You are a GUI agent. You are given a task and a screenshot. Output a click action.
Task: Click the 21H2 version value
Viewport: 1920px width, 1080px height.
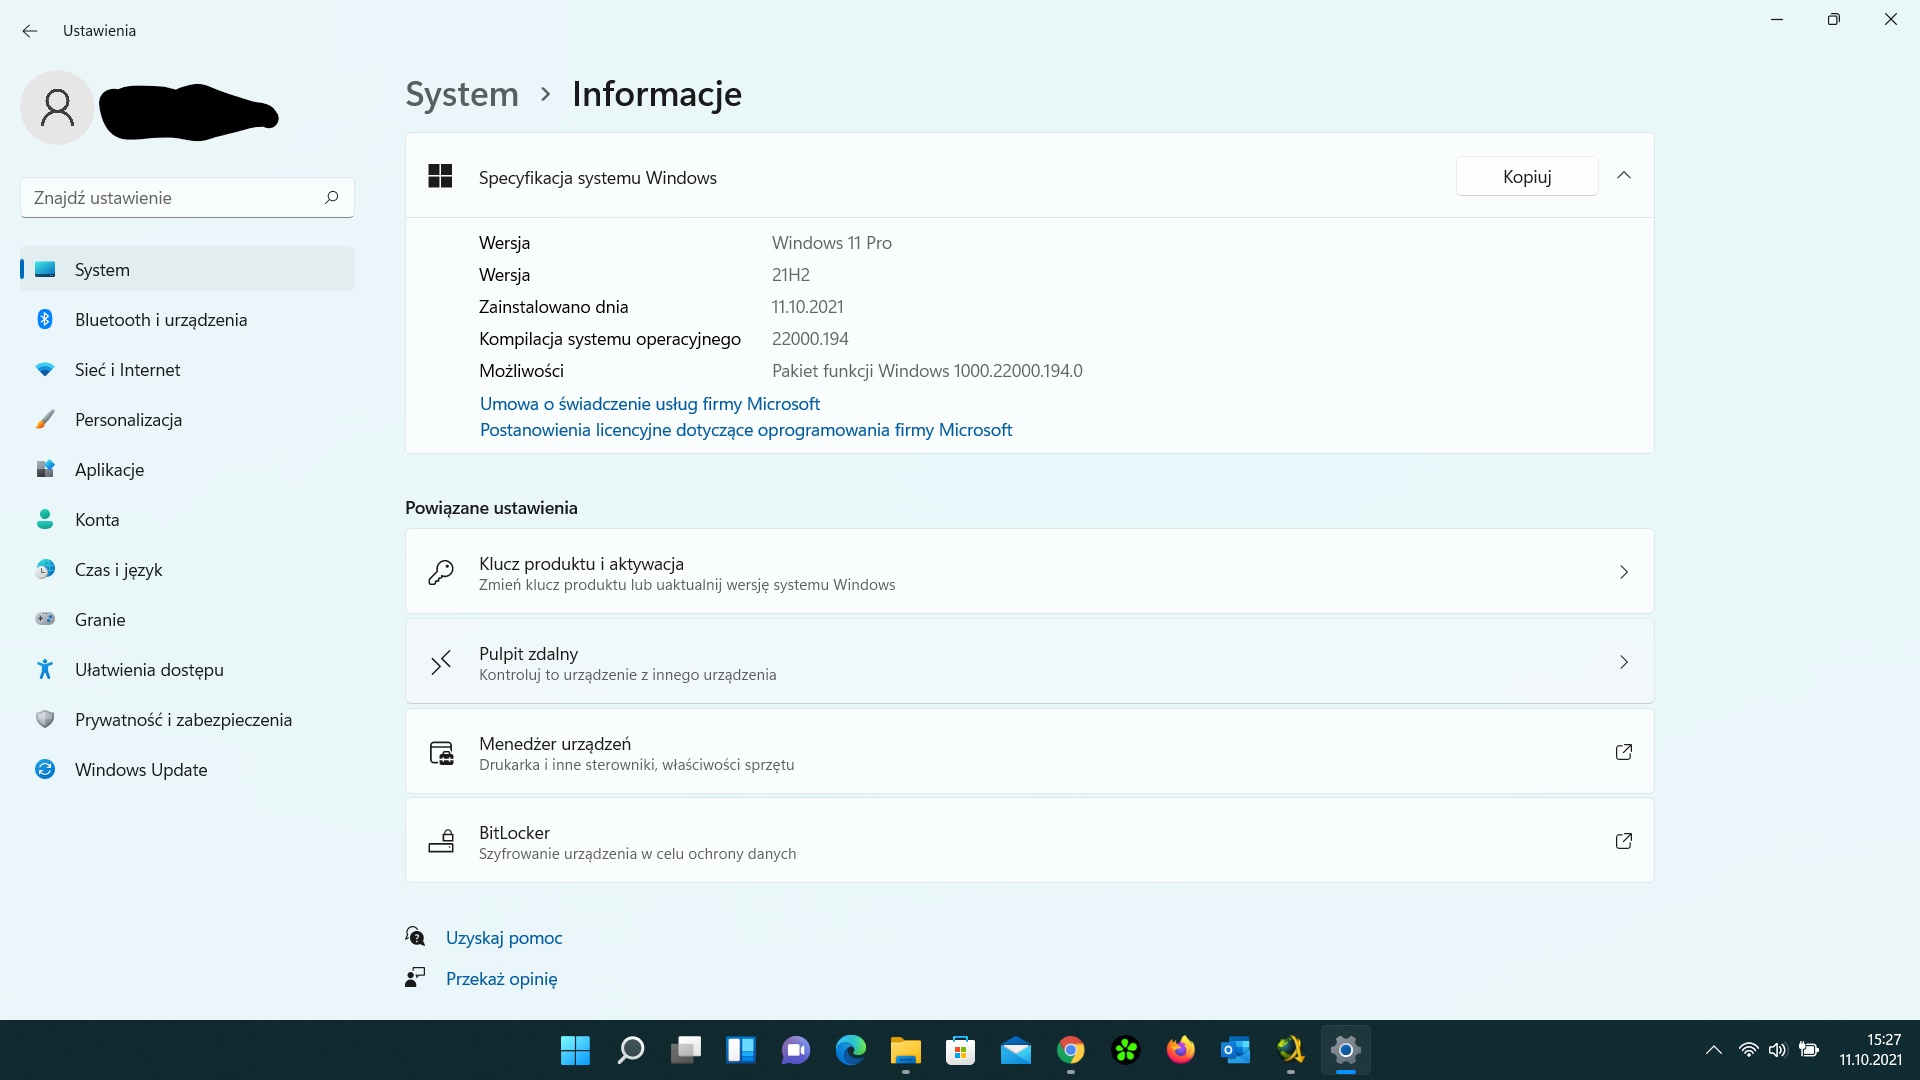click(791, 275)
